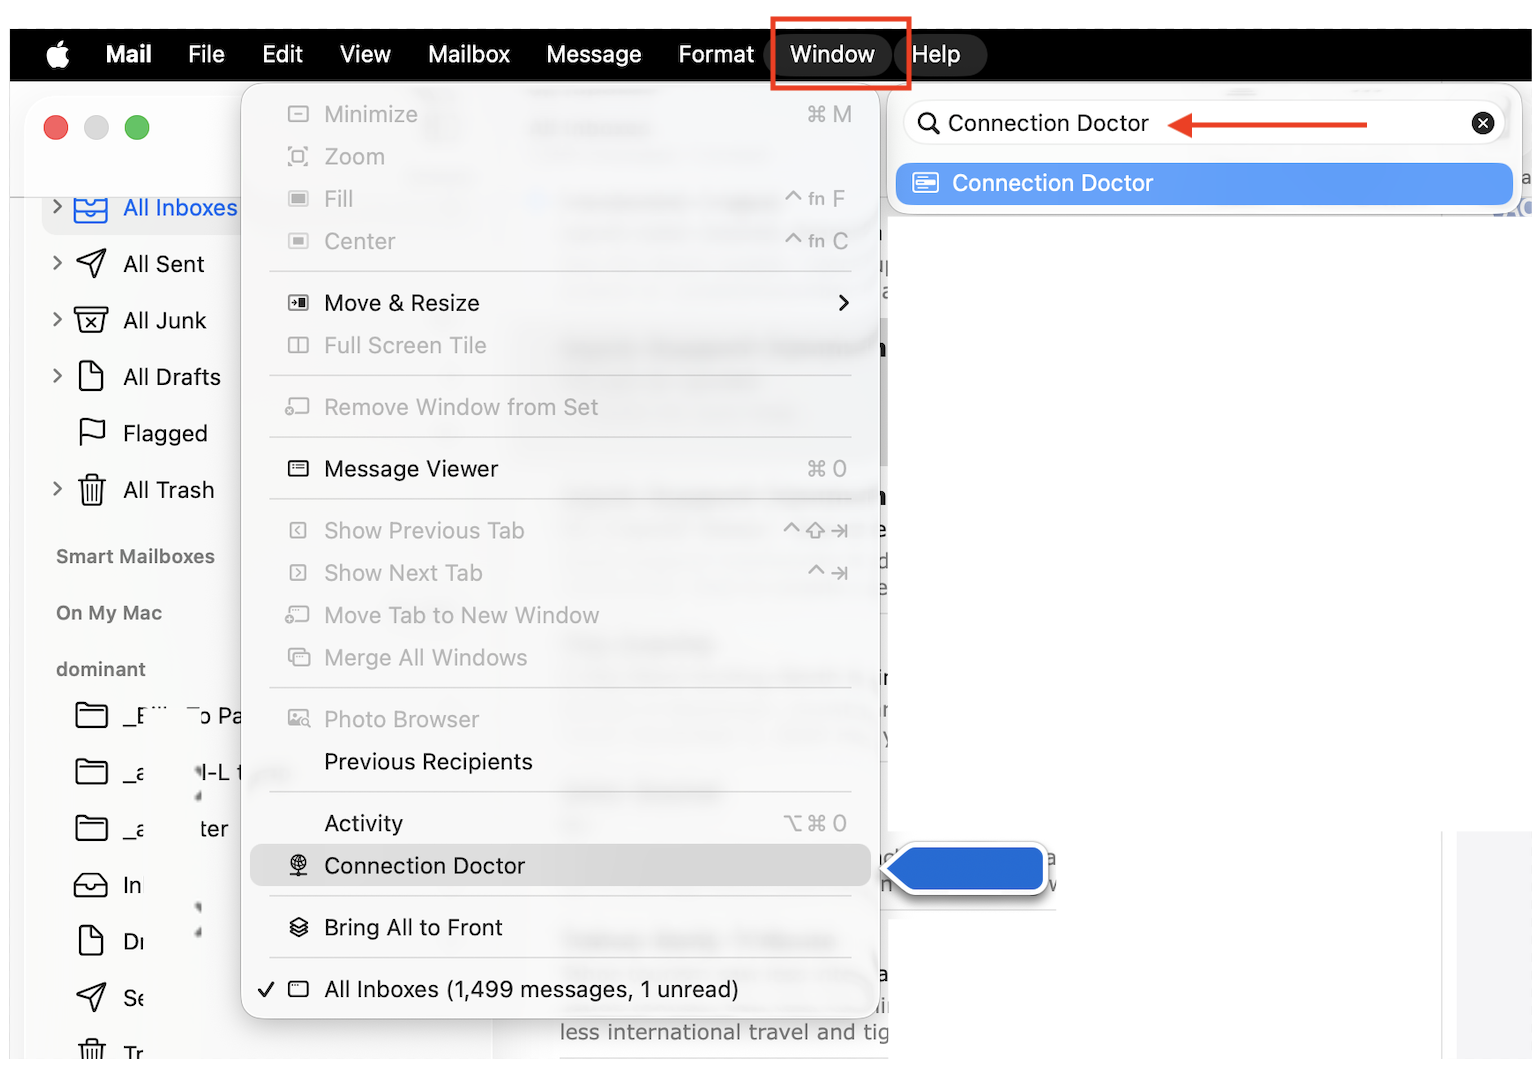This screenshot has height=1078, width=1532.
Task: Expand the All Trash mailbox group
Action: coord(57,489)
